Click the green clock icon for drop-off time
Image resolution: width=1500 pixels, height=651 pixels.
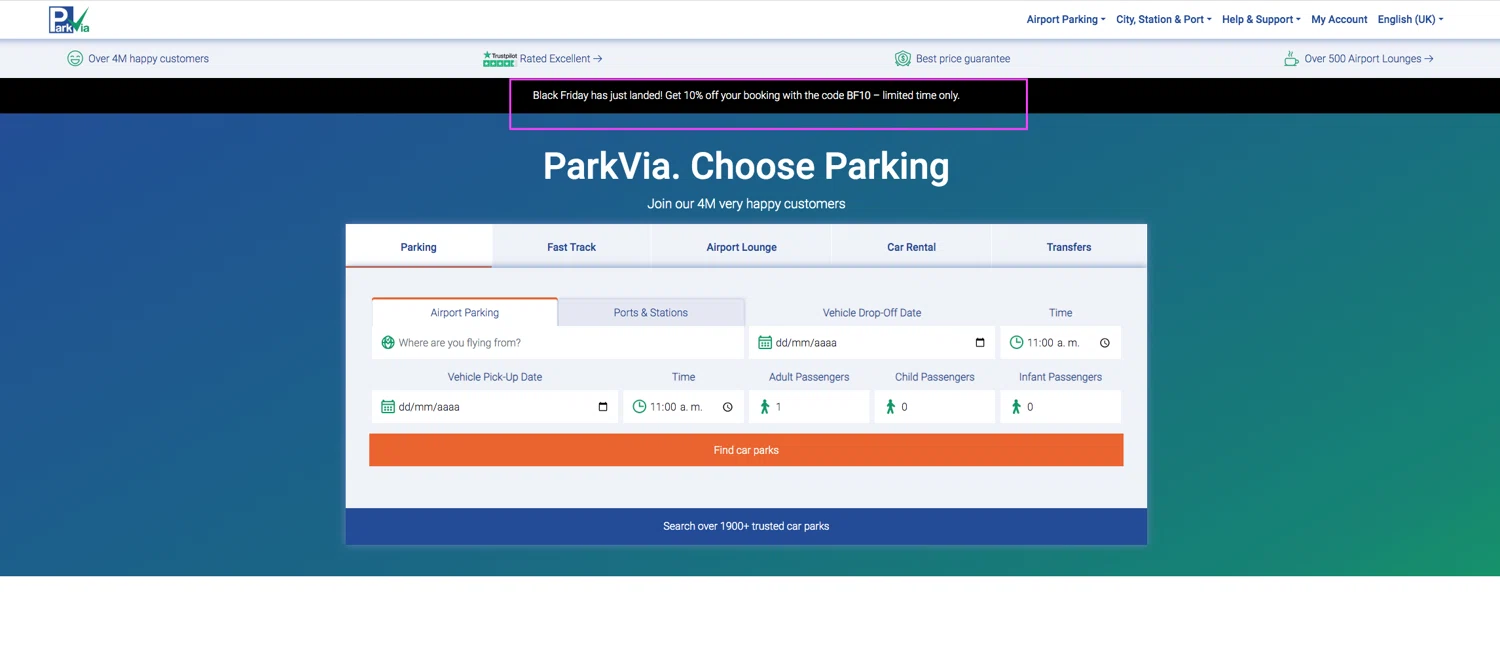click(1016, 343)
